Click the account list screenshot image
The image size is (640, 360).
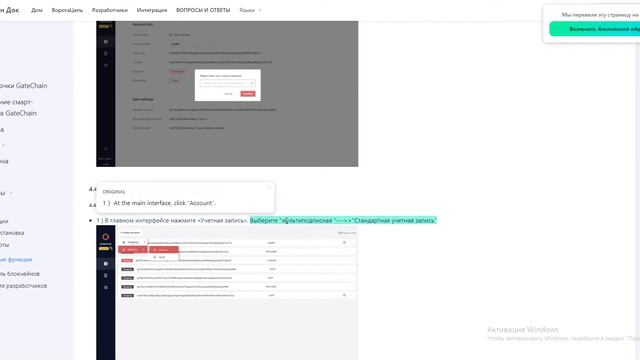[x=227, y=293]
